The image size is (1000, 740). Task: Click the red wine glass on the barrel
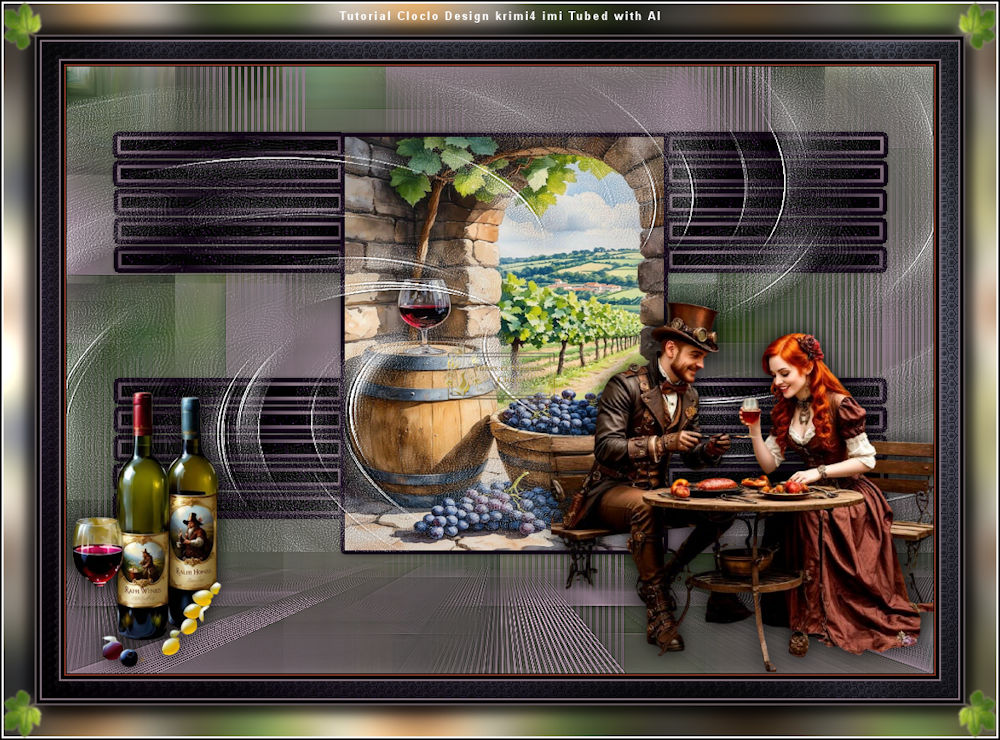[424, 310]
